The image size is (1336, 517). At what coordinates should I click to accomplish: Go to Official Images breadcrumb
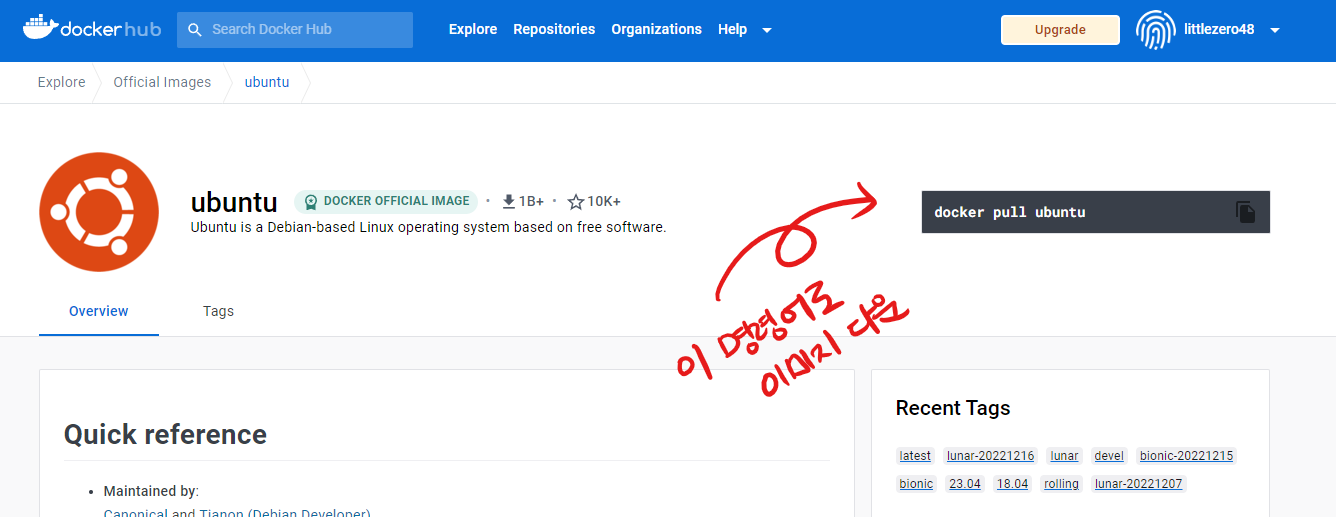(x=162, y=82)
